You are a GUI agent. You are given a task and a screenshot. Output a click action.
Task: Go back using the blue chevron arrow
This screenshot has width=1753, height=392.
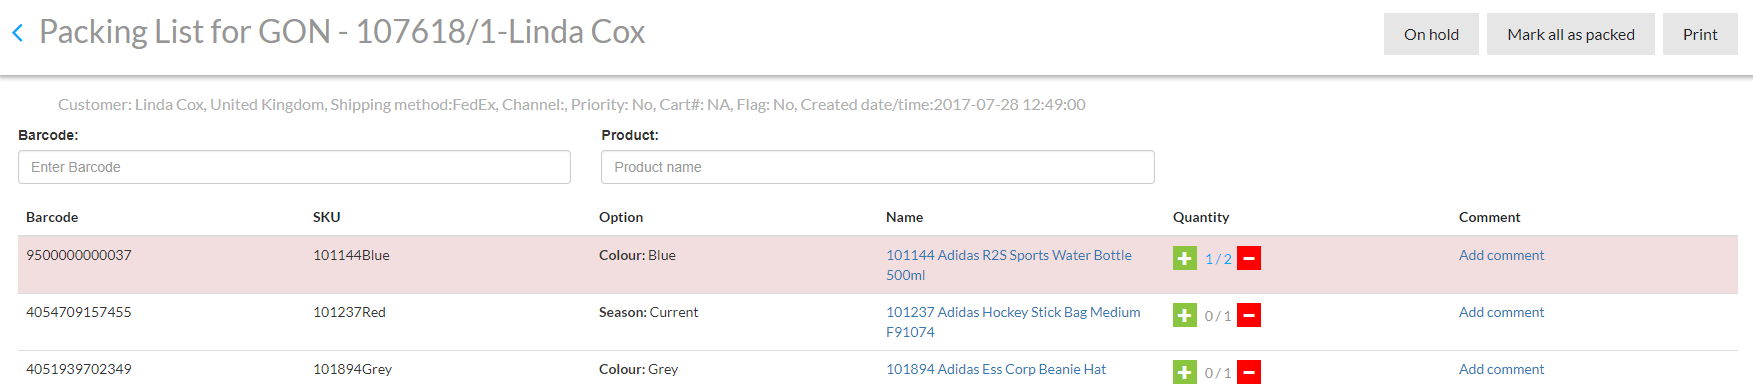[x=17, y=33]
